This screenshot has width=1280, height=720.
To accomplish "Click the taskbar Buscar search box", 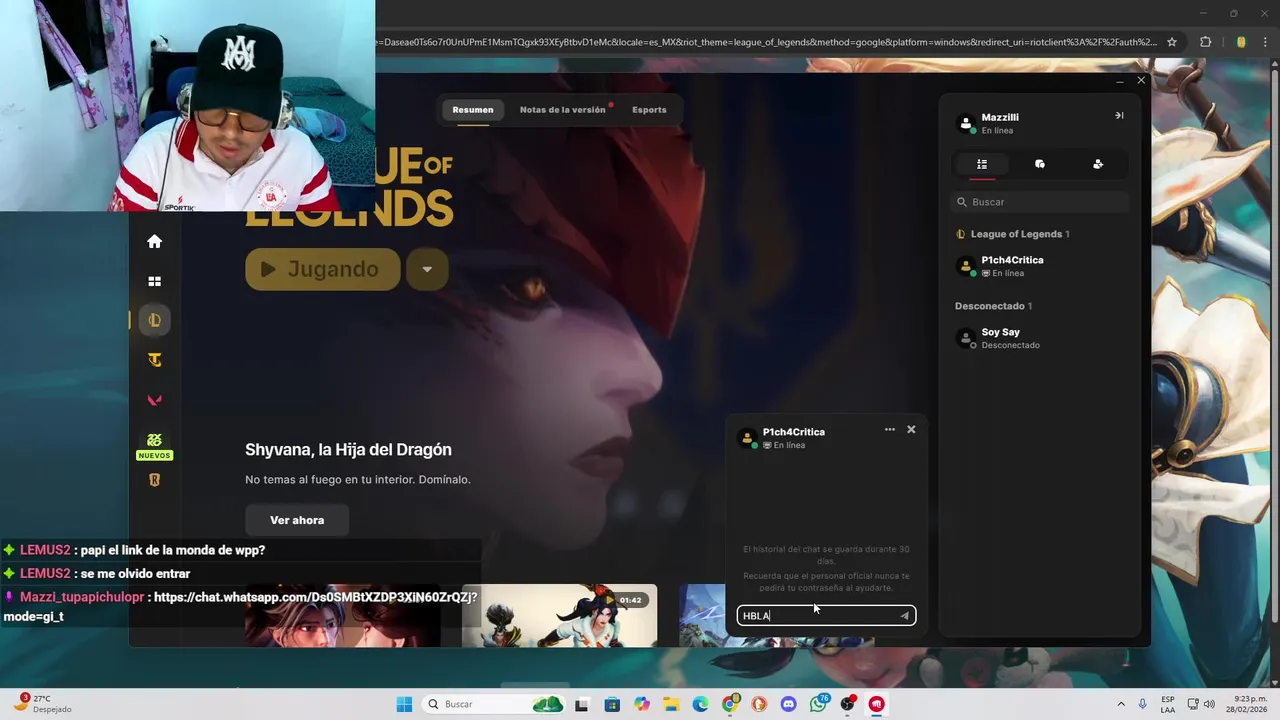I will coord(492,704).
